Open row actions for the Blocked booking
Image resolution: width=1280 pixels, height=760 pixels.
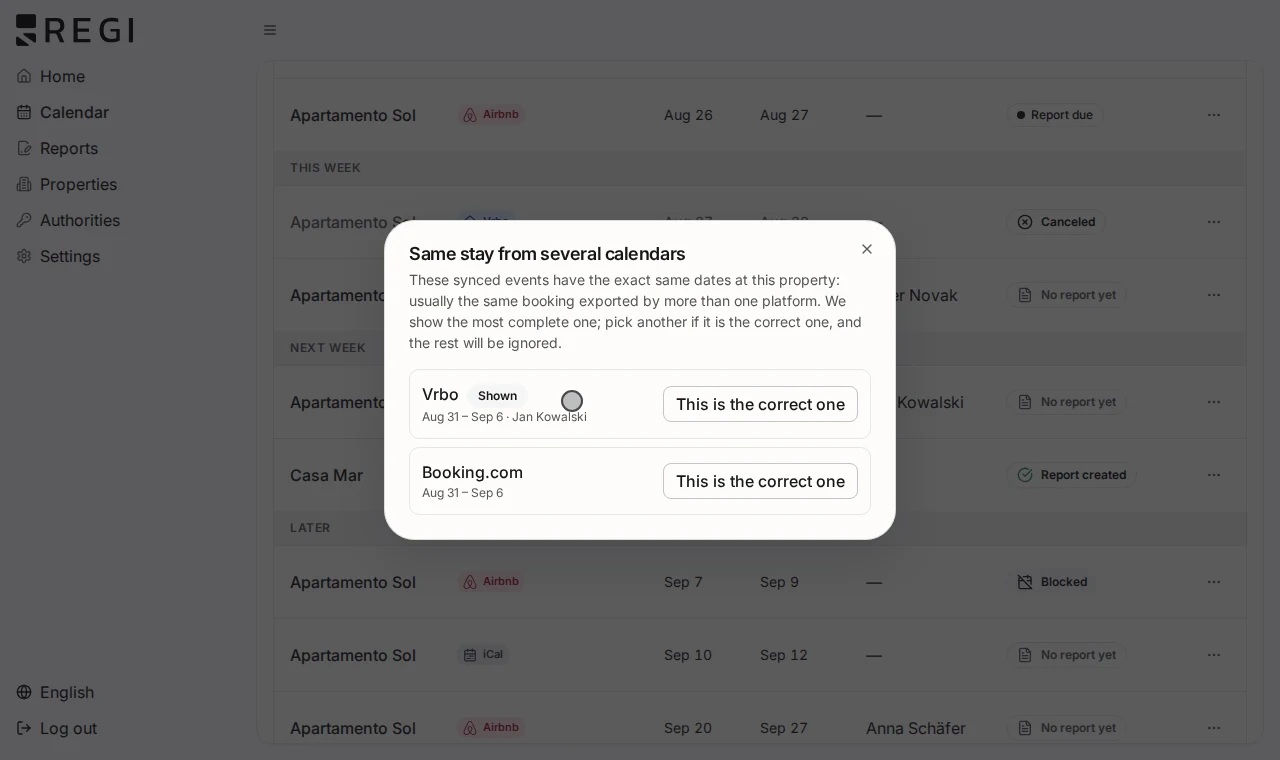[x=1214, y=582]
